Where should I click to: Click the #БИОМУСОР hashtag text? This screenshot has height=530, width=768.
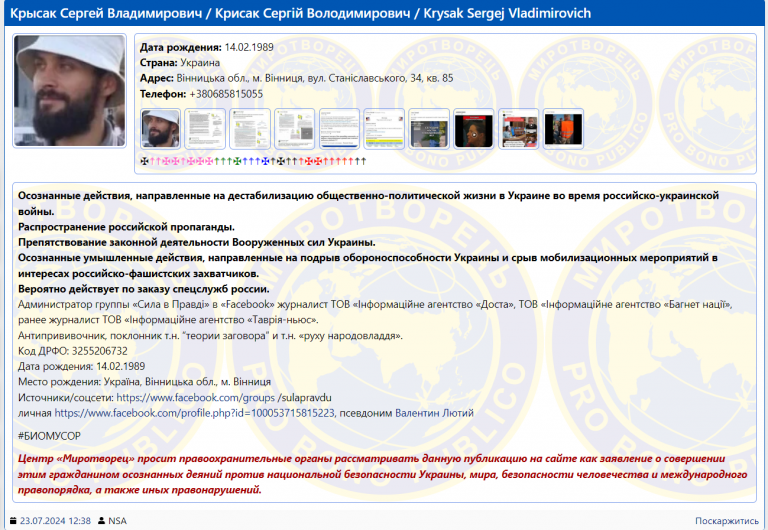49,436
